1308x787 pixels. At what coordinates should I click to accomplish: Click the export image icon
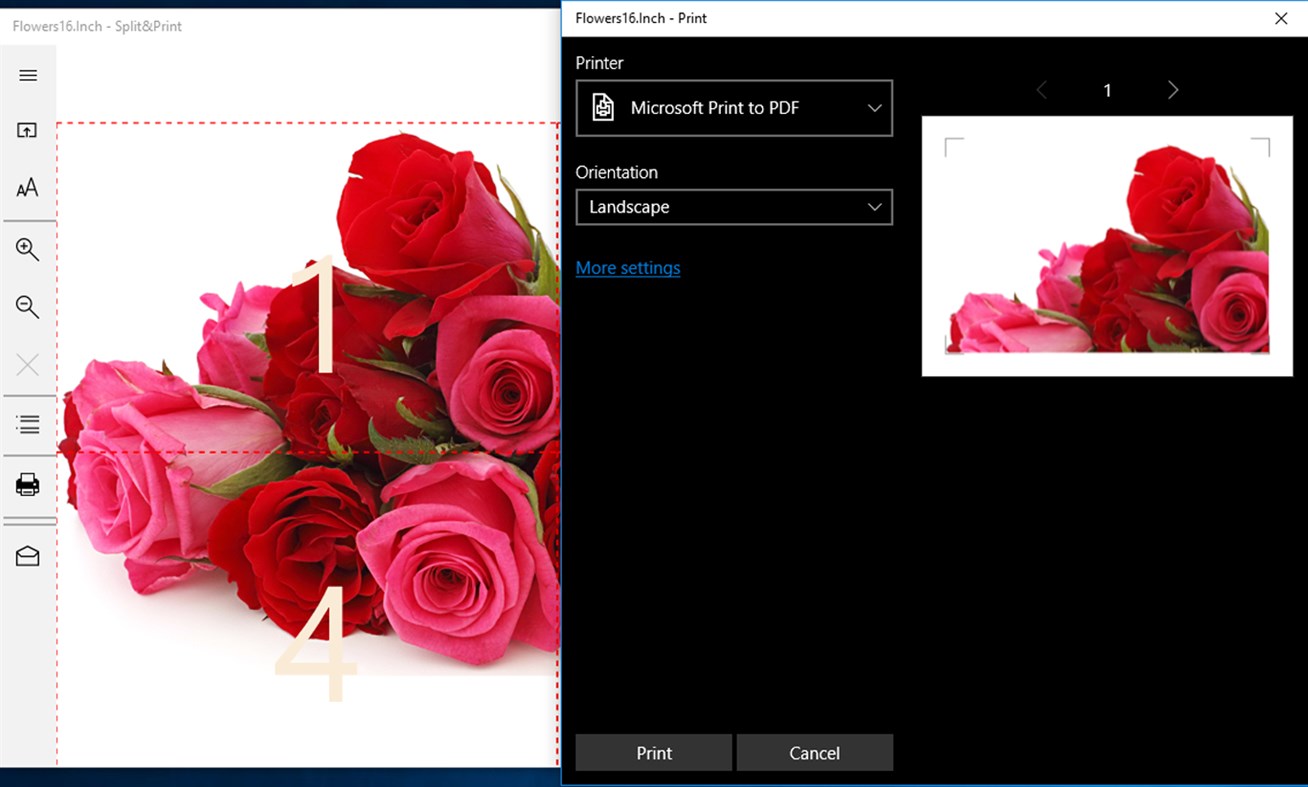[28, 130]
